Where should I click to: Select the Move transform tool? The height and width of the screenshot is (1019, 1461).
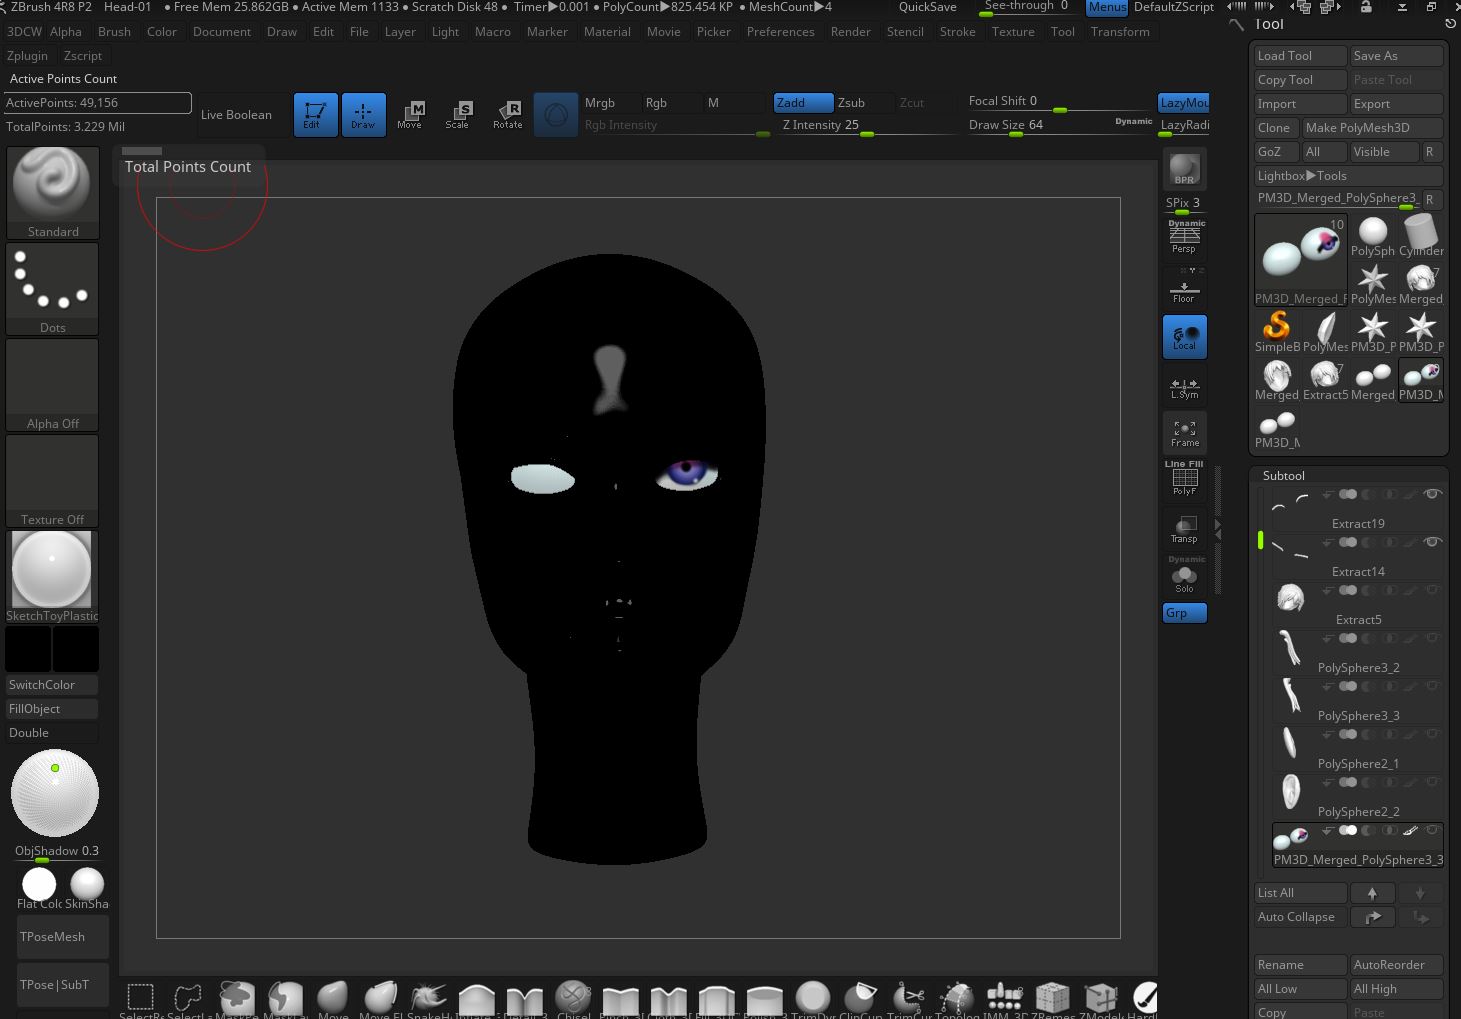click(x=410, y=115)
